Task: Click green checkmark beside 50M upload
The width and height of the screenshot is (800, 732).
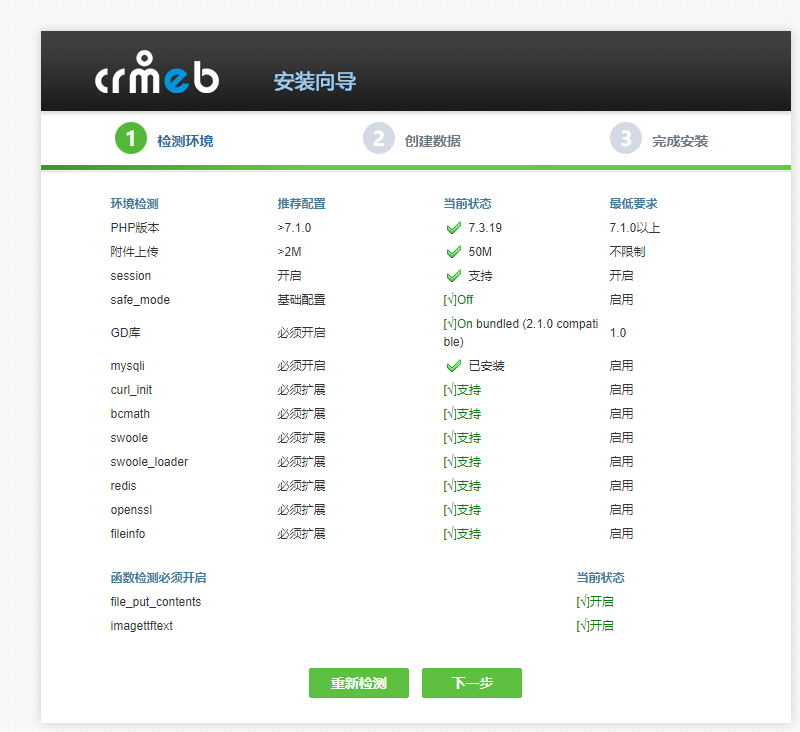Action: 454,252
